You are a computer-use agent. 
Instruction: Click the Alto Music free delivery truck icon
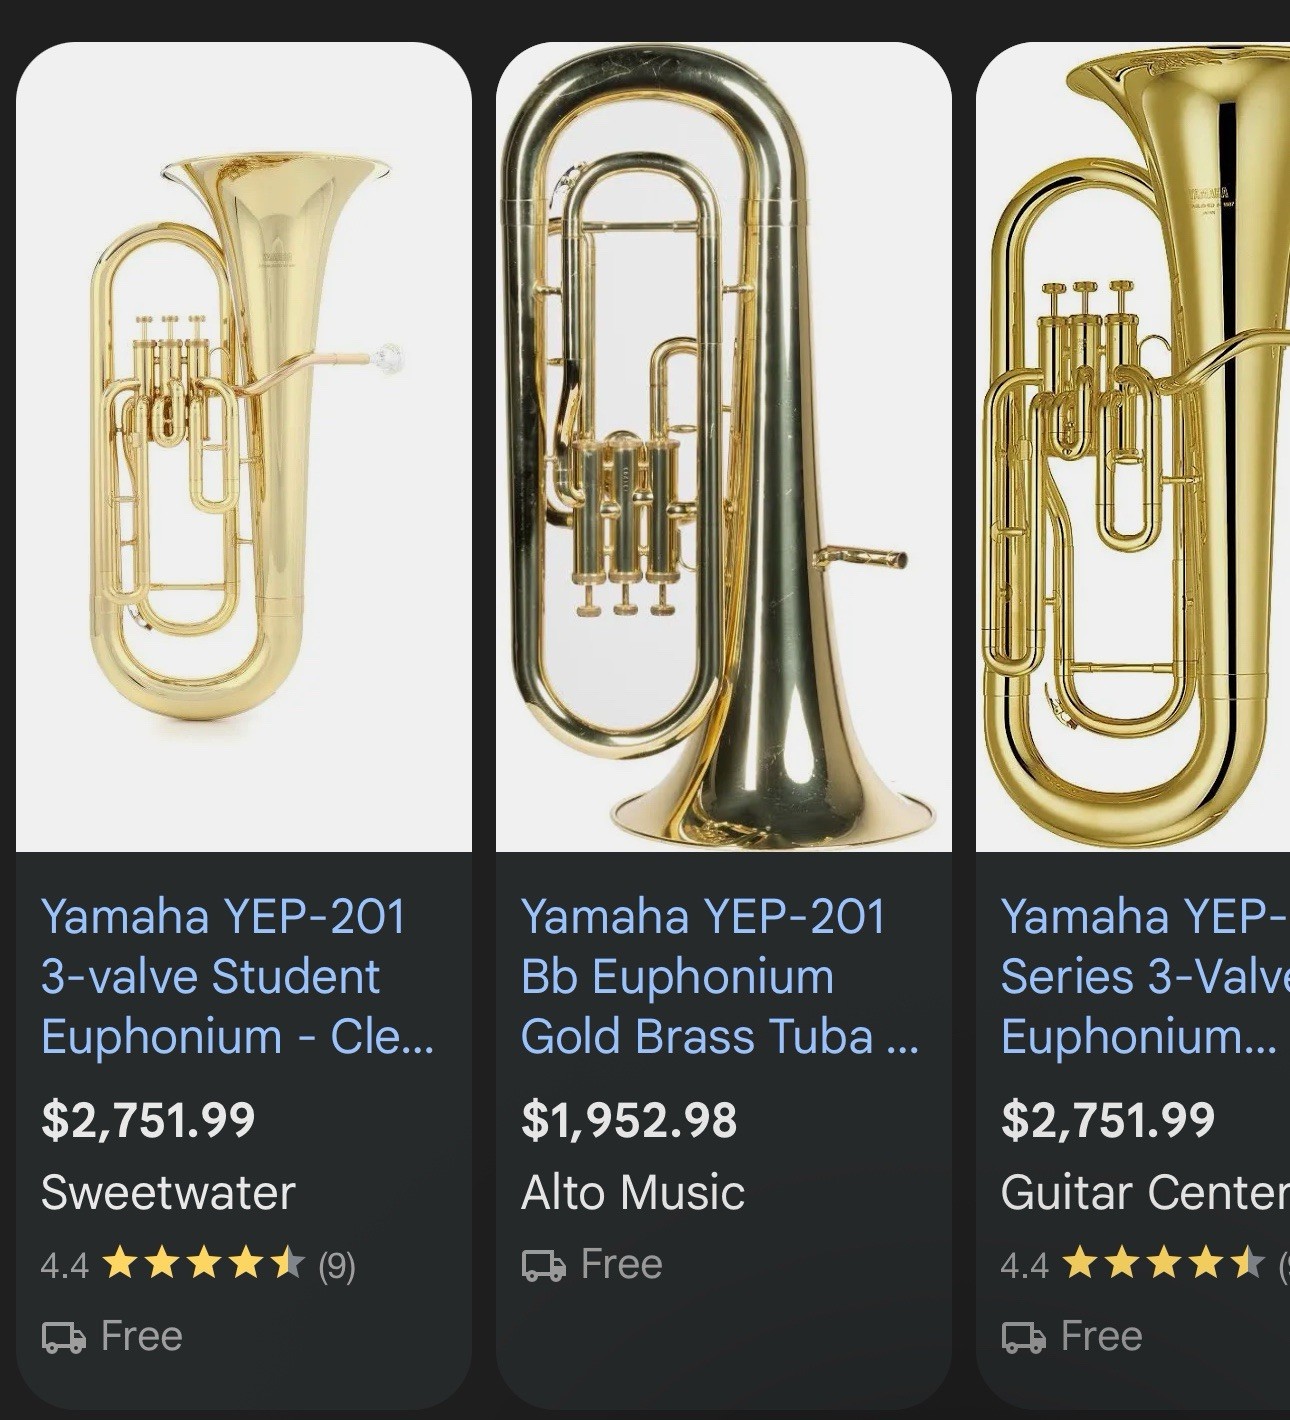point(543,1265)
